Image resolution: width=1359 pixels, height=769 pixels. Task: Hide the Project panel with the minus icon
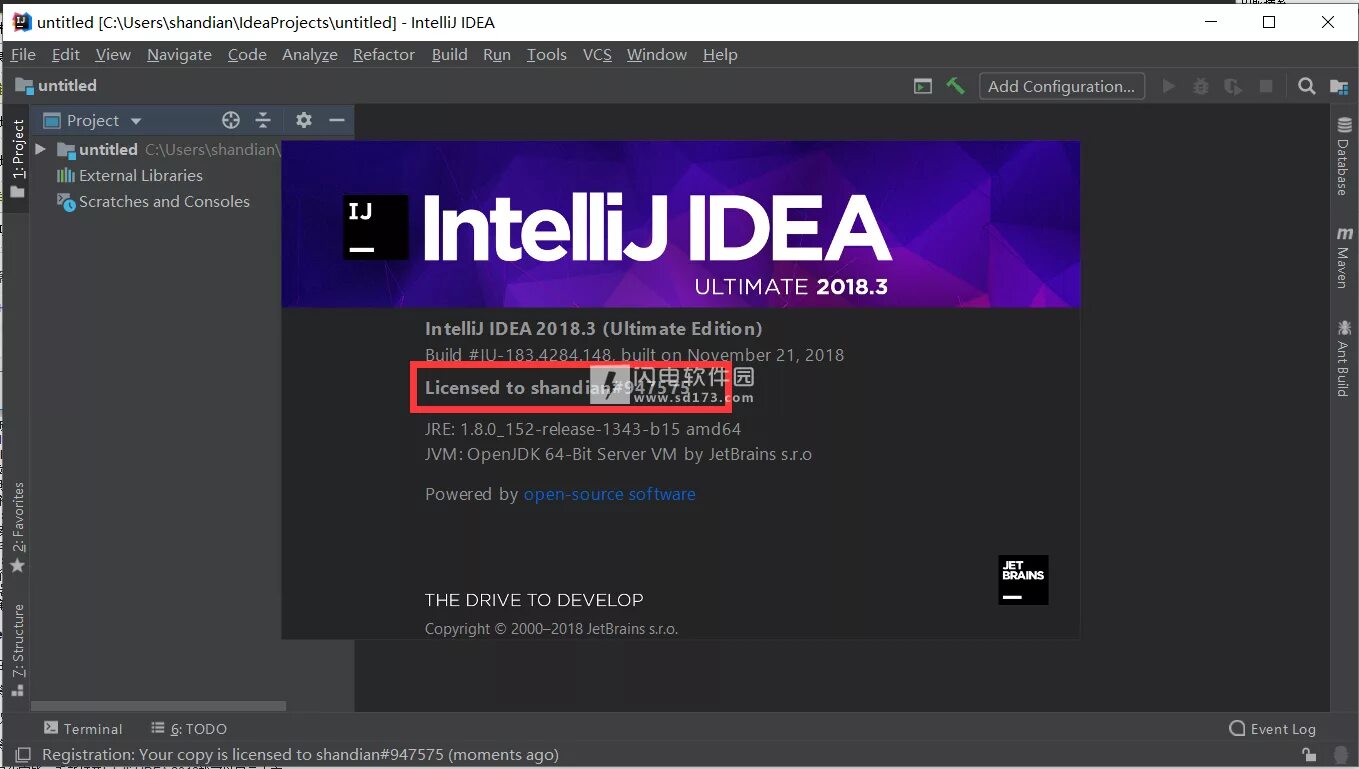click(x=335, y=120)
